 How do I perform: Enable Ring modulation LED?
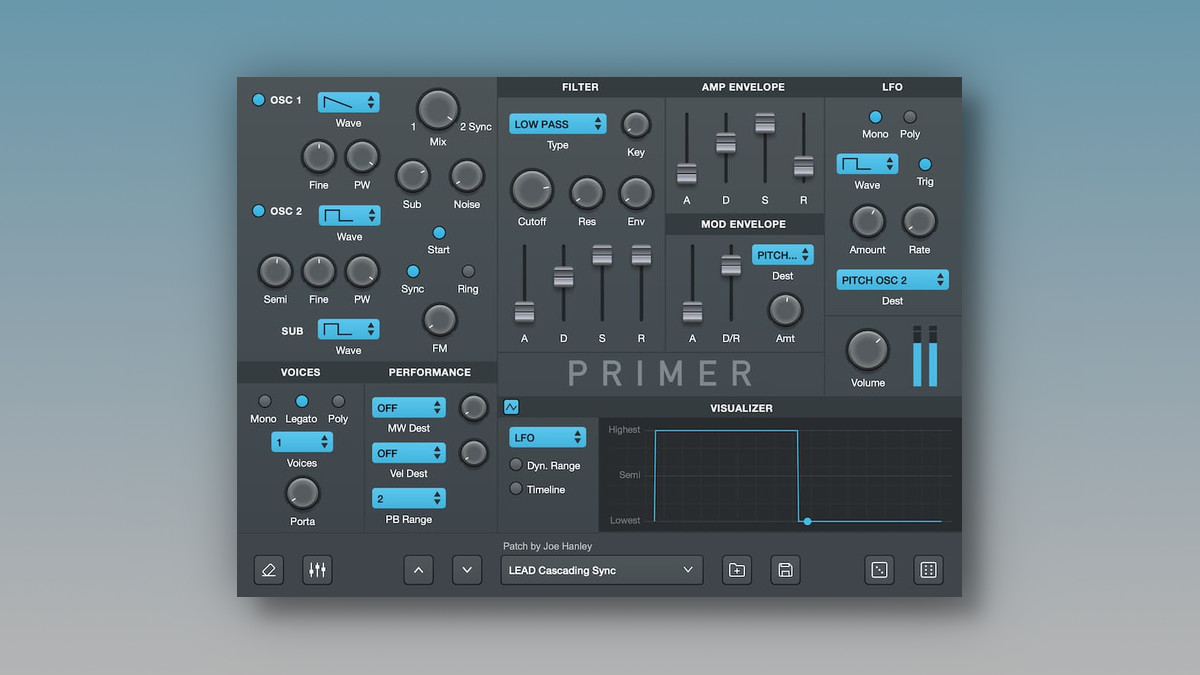[x=468, y=271]
